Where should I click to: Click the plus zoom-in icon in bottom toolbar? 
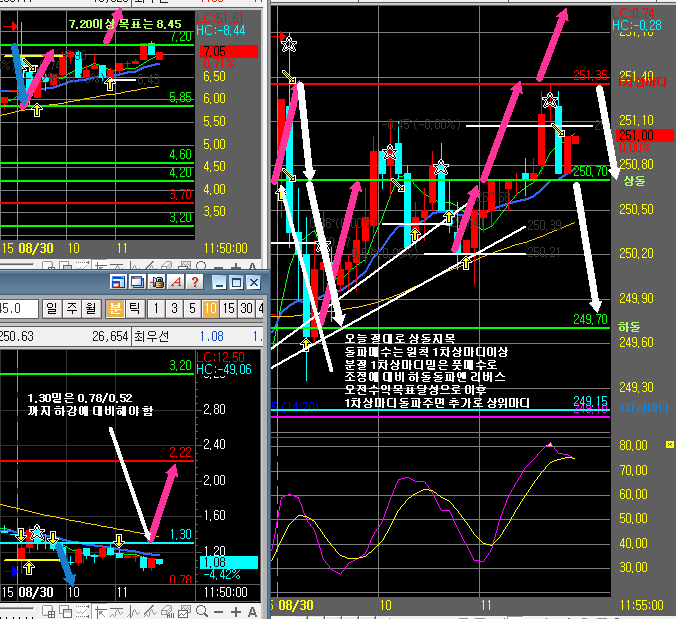237,610
